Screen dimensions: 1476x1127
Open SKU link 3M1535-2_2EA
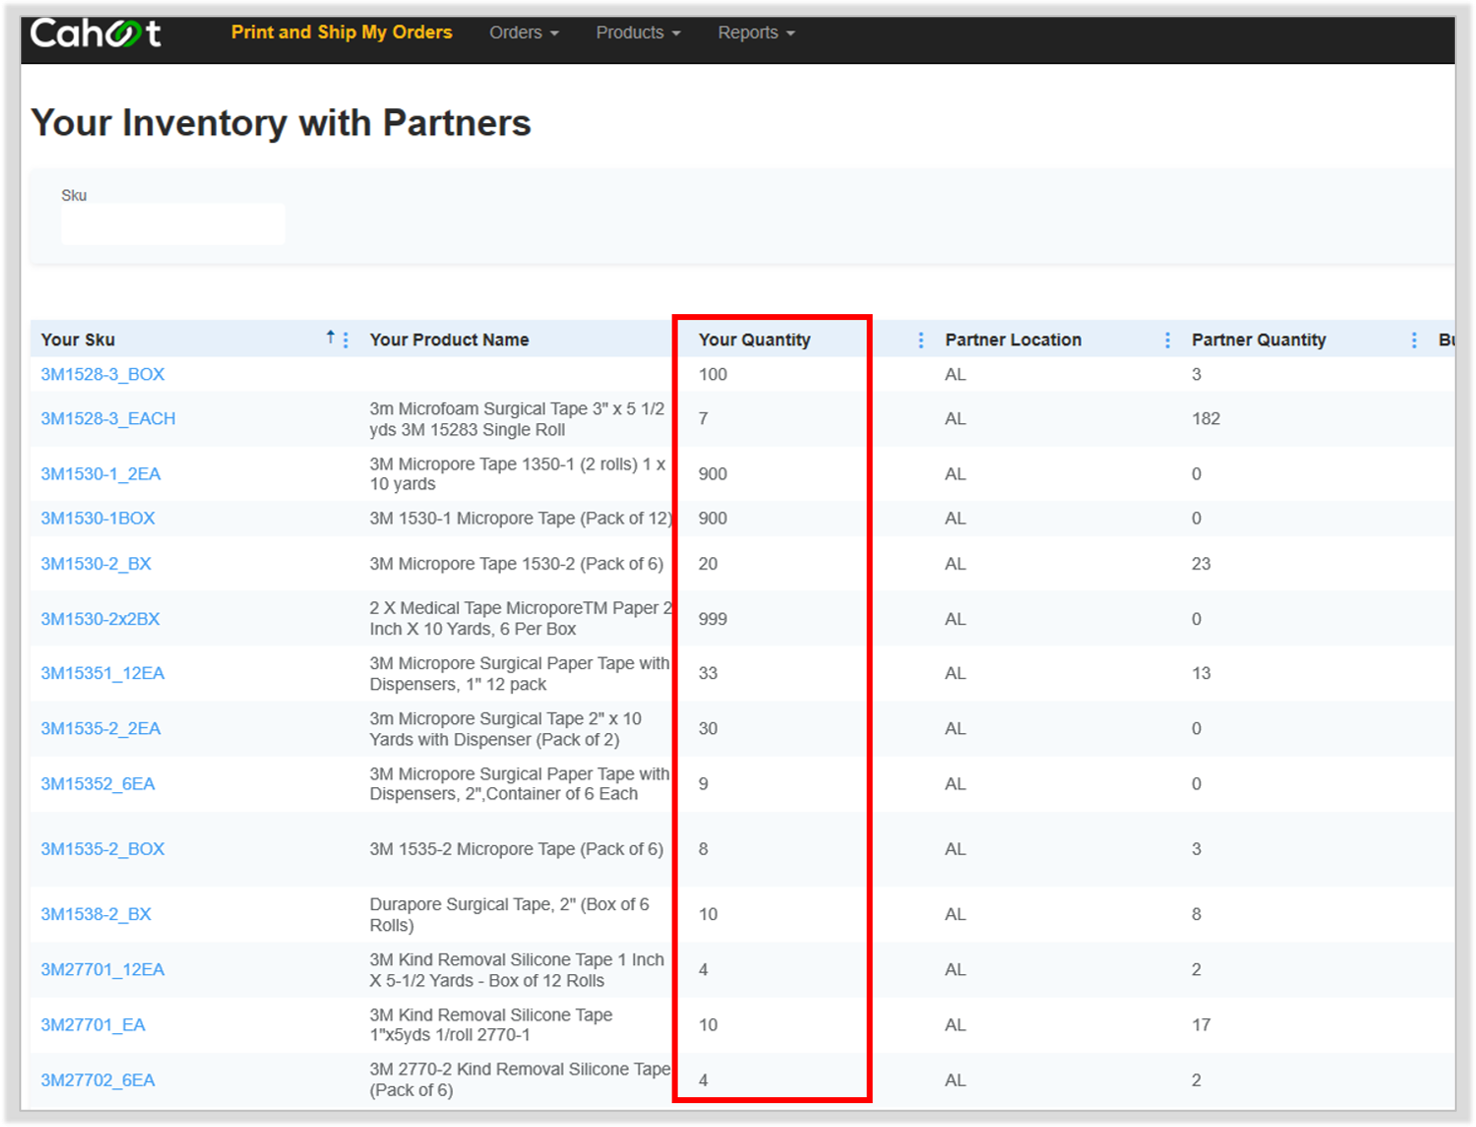coord(101,728)
